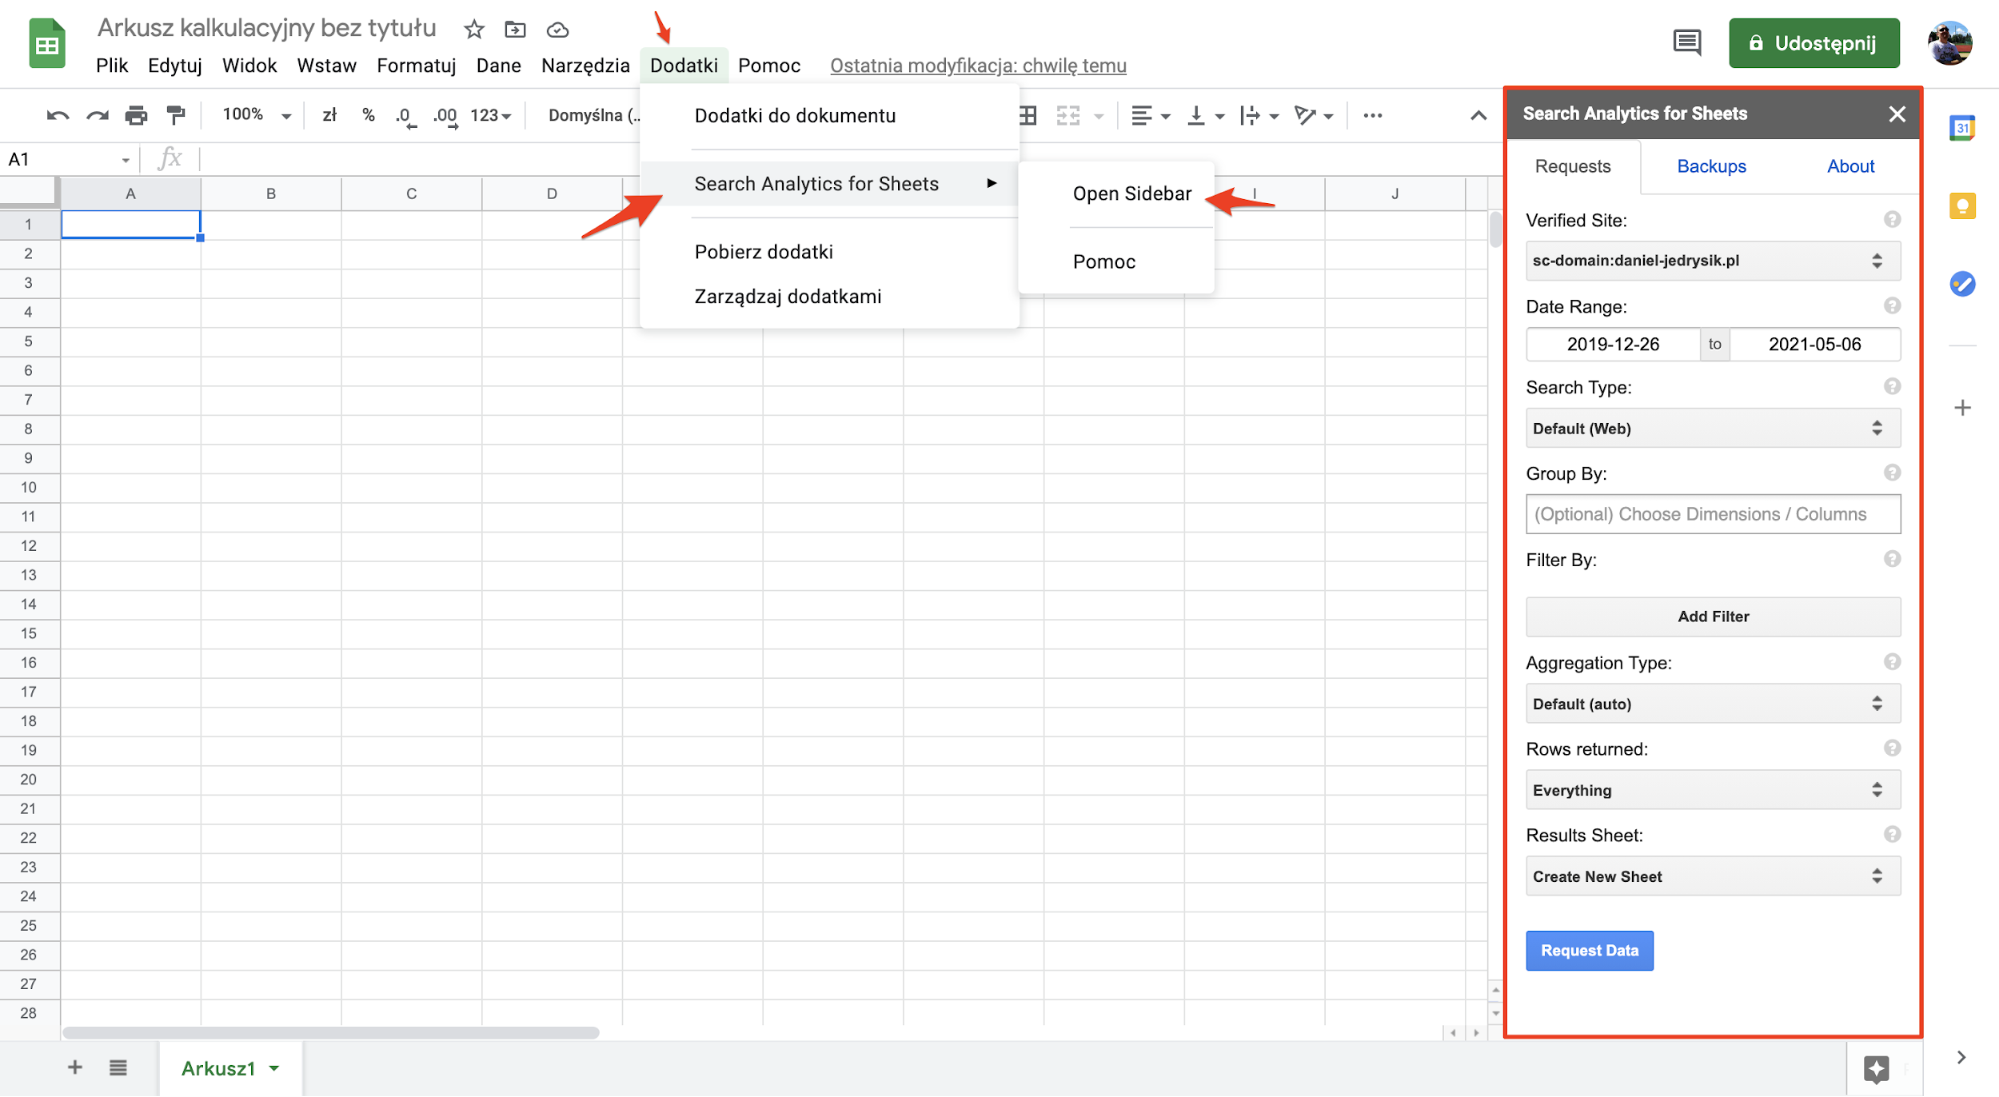
Task: Click the Add Filter button
Action: pyautogui.click(x=1713, y=616)
